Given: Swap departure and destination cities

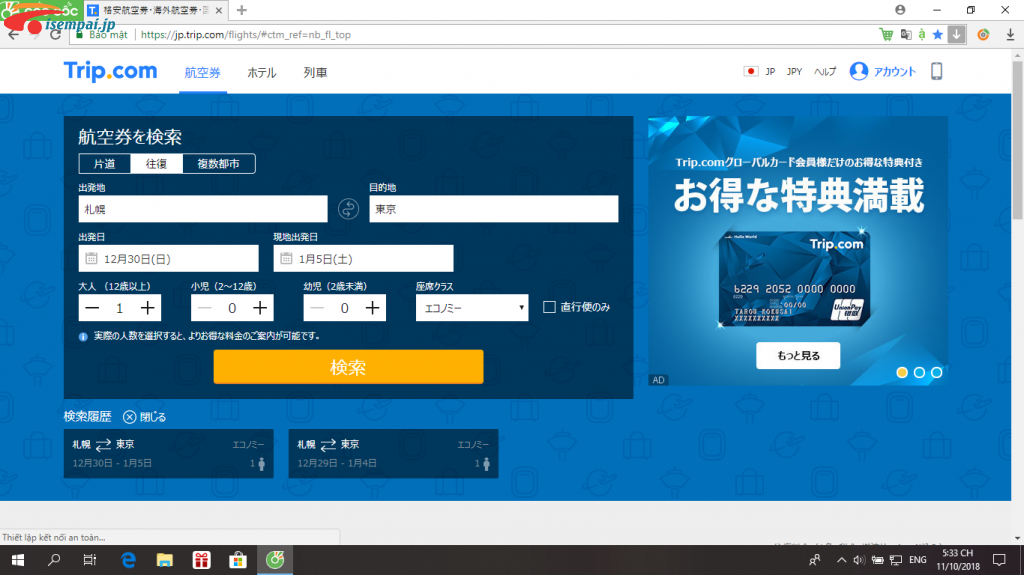Looking at the screenshot, I should (x=348, y=209).
